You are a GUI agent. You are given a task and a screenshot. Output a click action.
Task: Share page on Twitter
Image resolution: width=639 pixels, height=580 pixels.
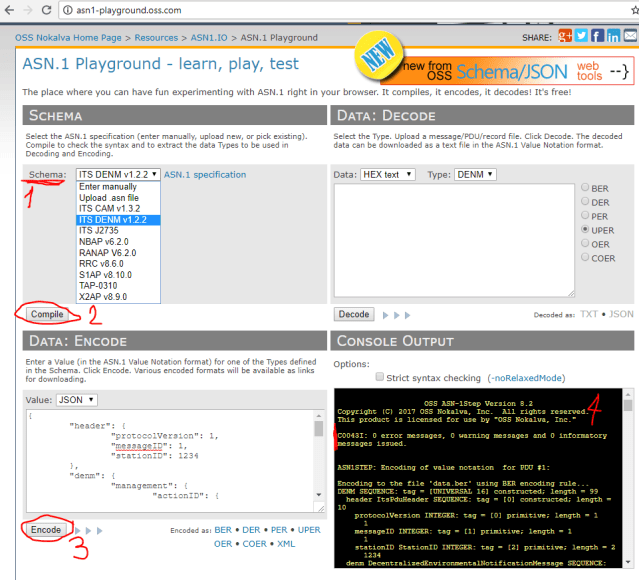(x=582, y=37)
